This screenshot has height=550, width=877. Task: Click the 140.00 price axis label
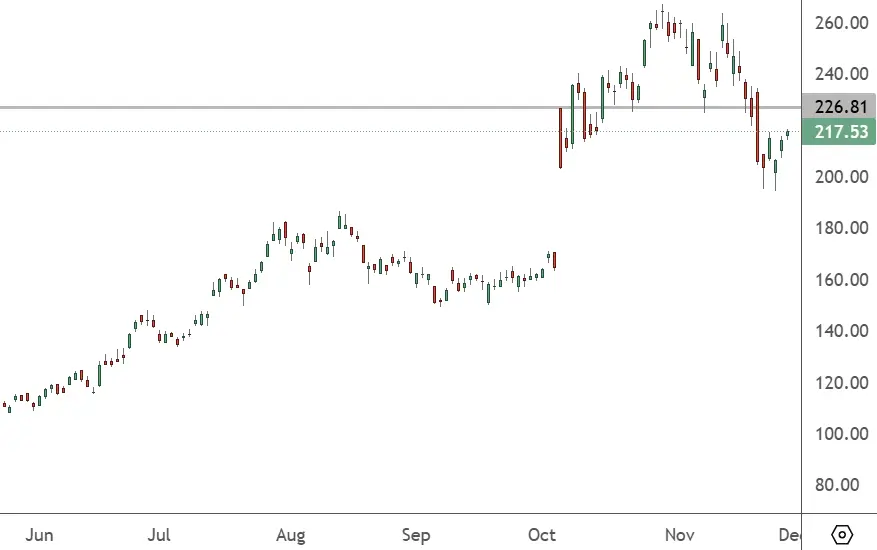(839, 331)
